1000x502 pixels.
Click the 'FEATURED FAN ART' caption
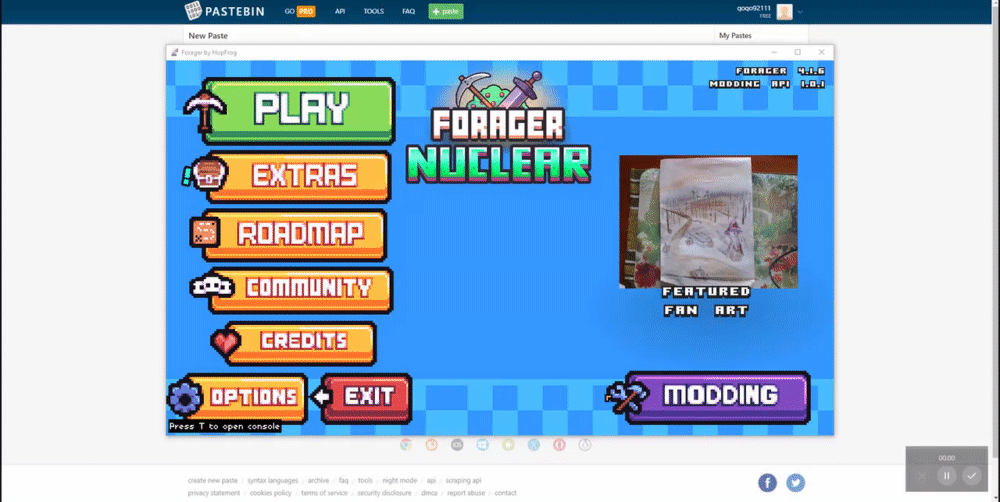point(706,301)
